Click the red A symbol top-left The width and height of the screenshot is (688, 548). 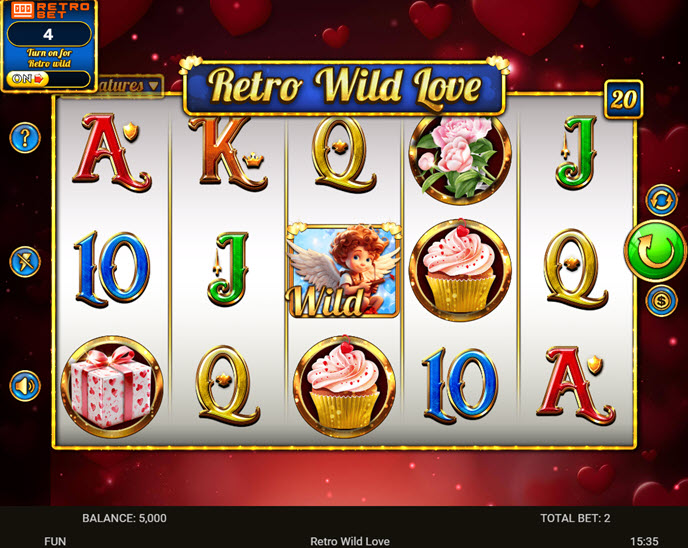pyautogui.click(x=111, y=152)
